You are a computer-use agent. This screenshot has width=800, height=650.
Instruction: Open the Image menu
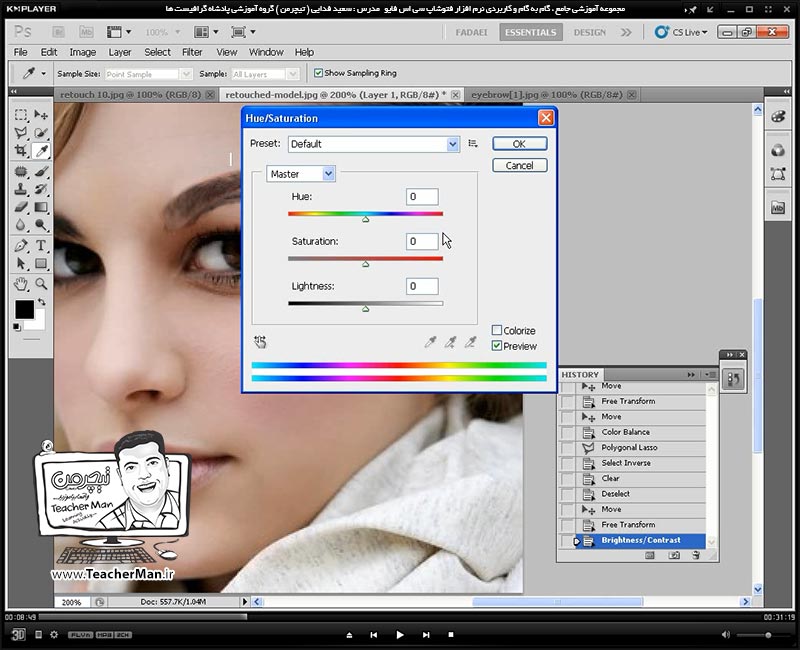coord(82,52)
